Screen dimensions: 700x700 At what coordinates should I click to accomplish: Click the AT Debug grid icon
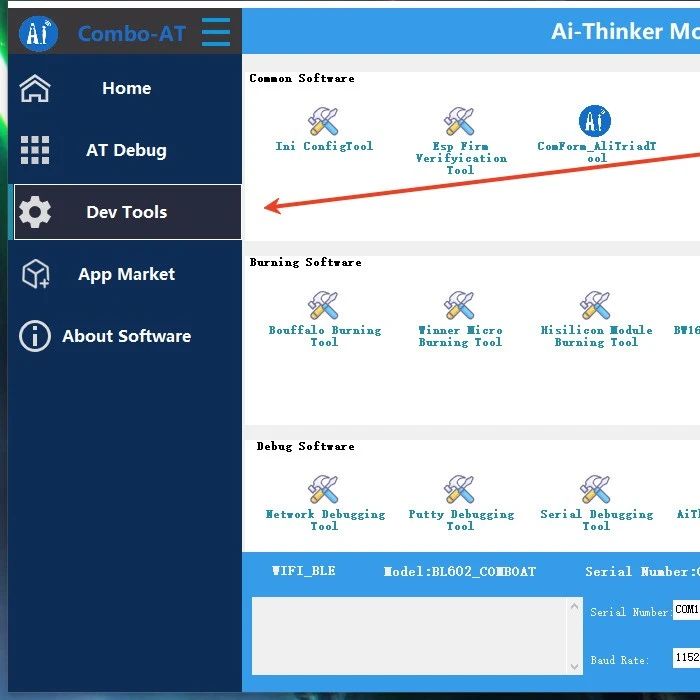(35, 150)
